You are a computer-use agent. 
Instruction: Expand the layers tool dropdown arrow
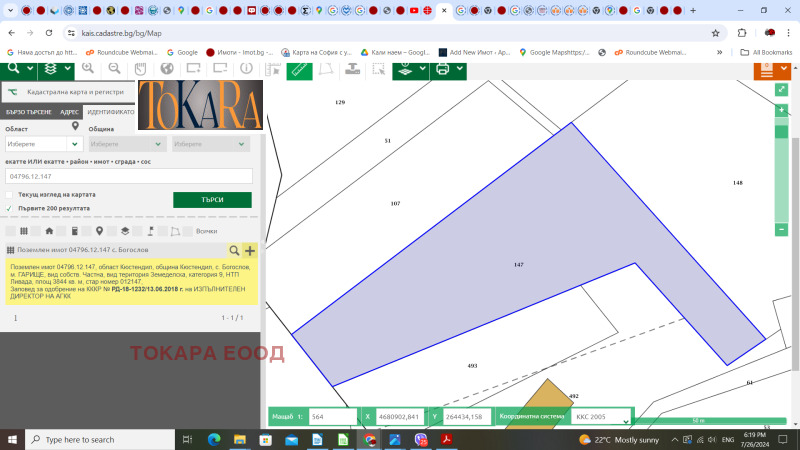coord(67,68)
